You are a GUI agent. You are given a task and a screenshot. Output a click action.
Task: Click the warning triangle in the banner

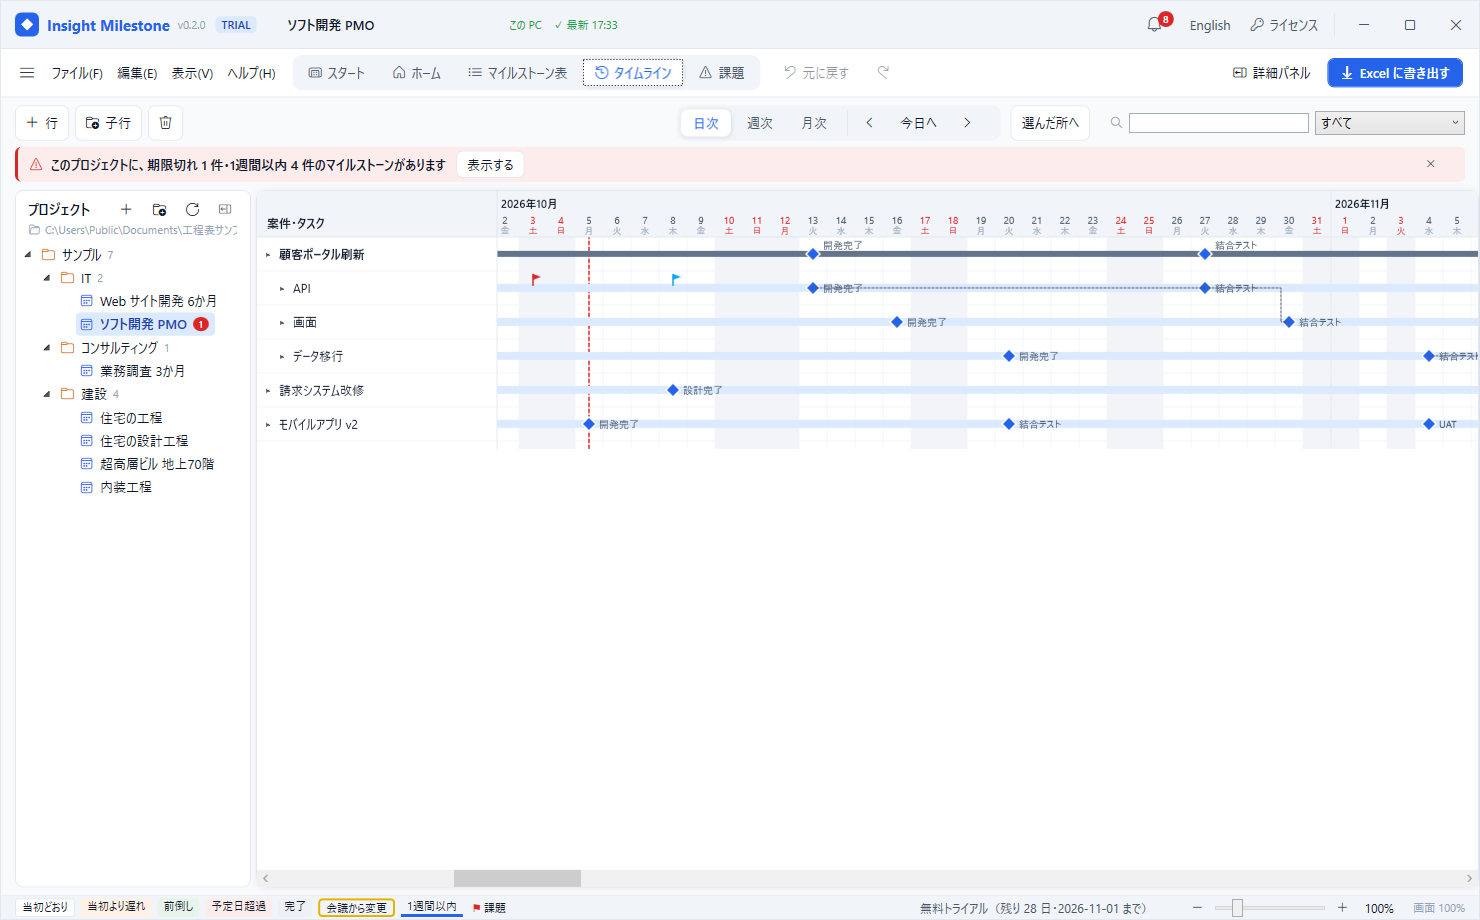[36, 164]
